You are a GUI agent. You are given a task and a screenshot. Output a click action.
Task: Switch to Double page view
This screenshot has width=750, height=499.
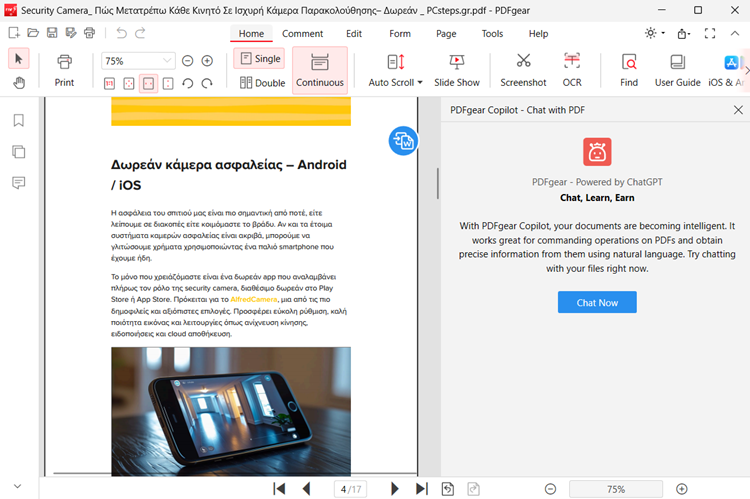262,83
